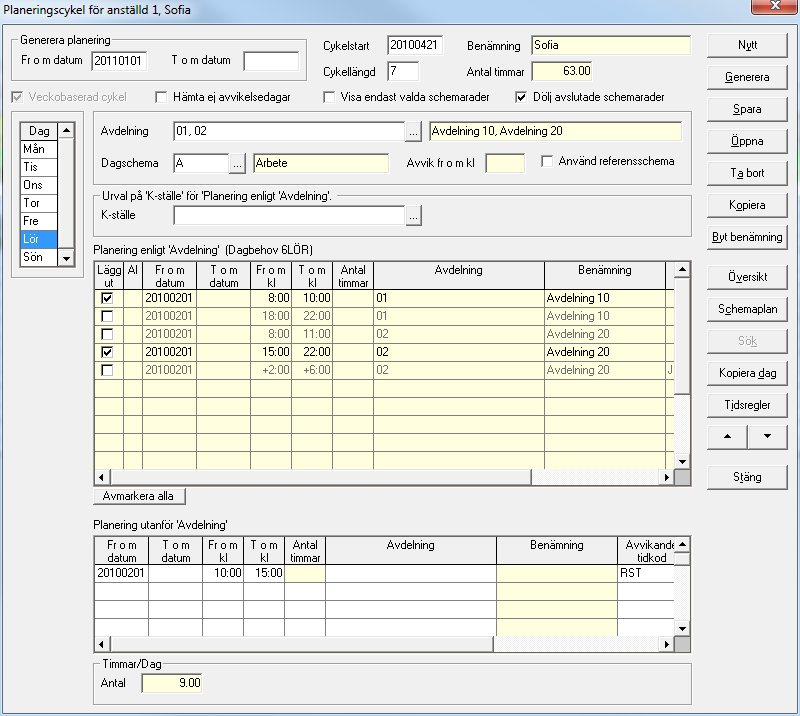Close the Planeringscykel window
The height and width of the screenshot is (716, 800).
click(774, 7)
